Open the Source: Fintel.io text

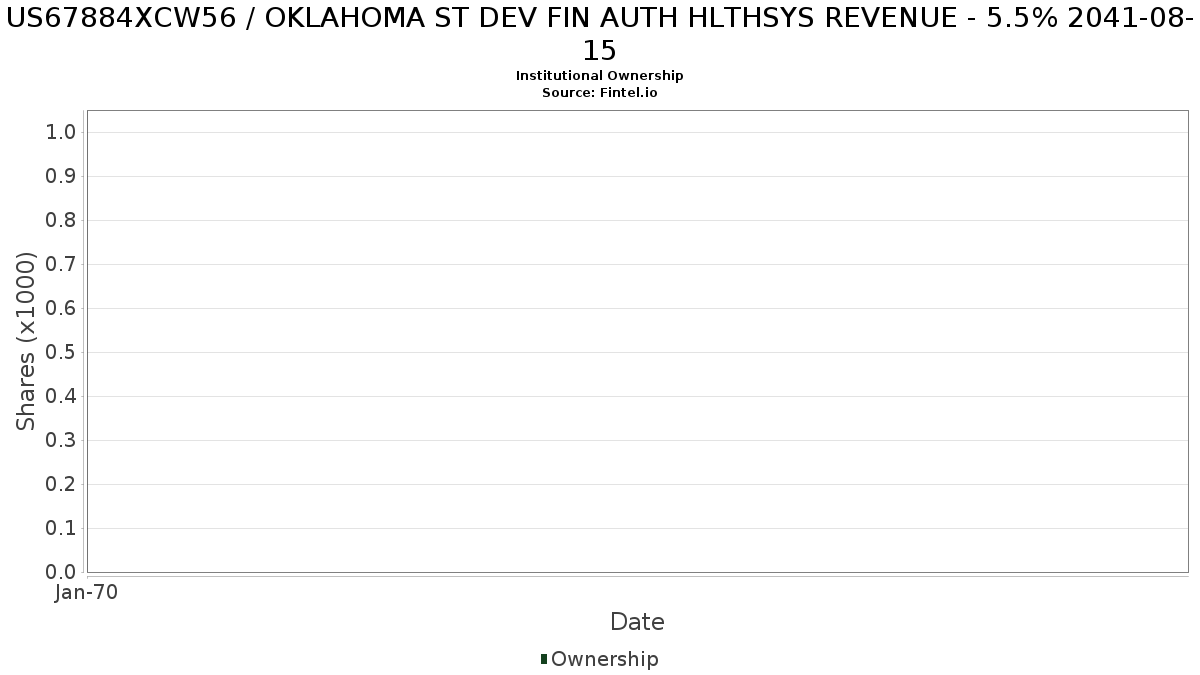(x=599, y=93)
